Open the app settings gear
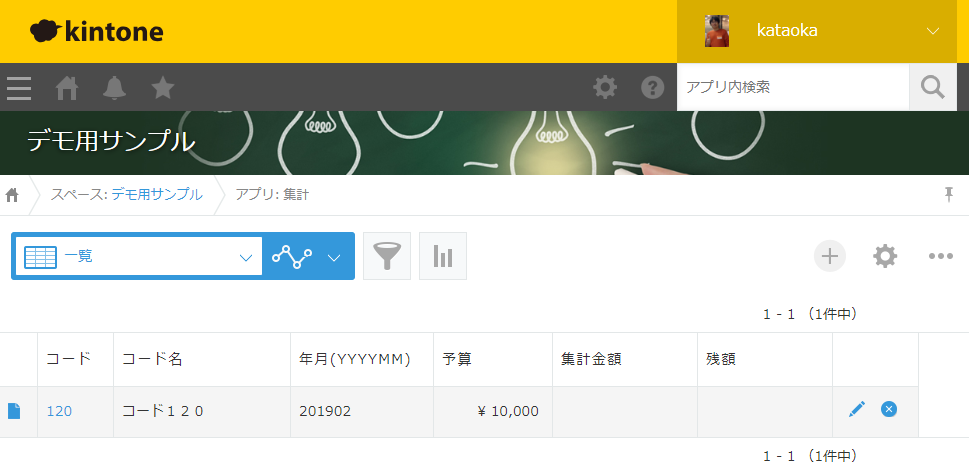969x474 pixels. 885,256
